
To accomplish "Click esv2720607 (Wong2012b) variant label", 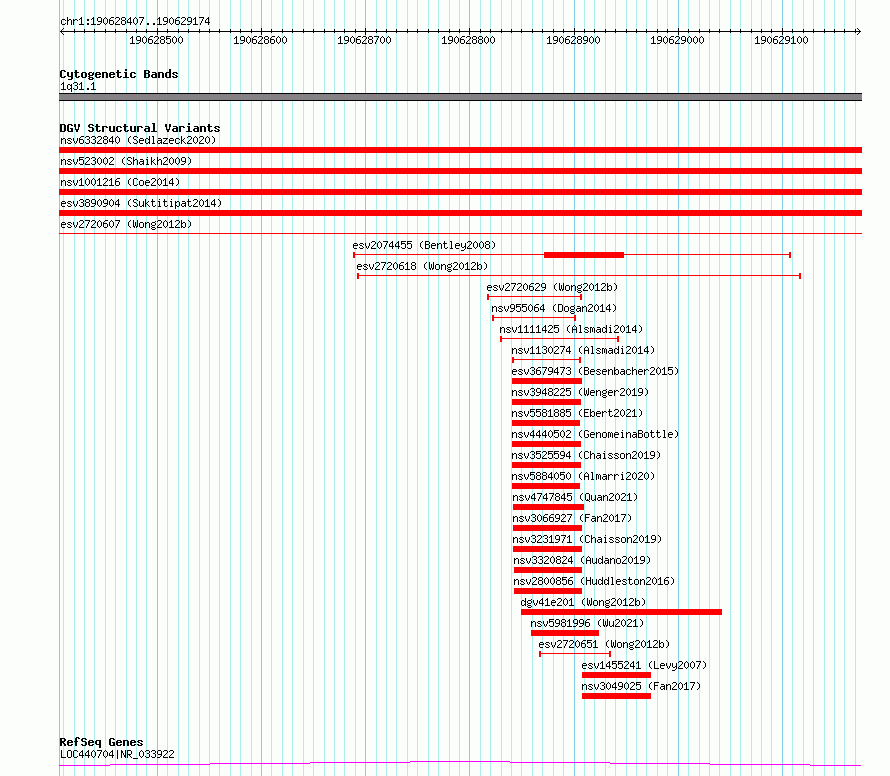I will (126, 224).
